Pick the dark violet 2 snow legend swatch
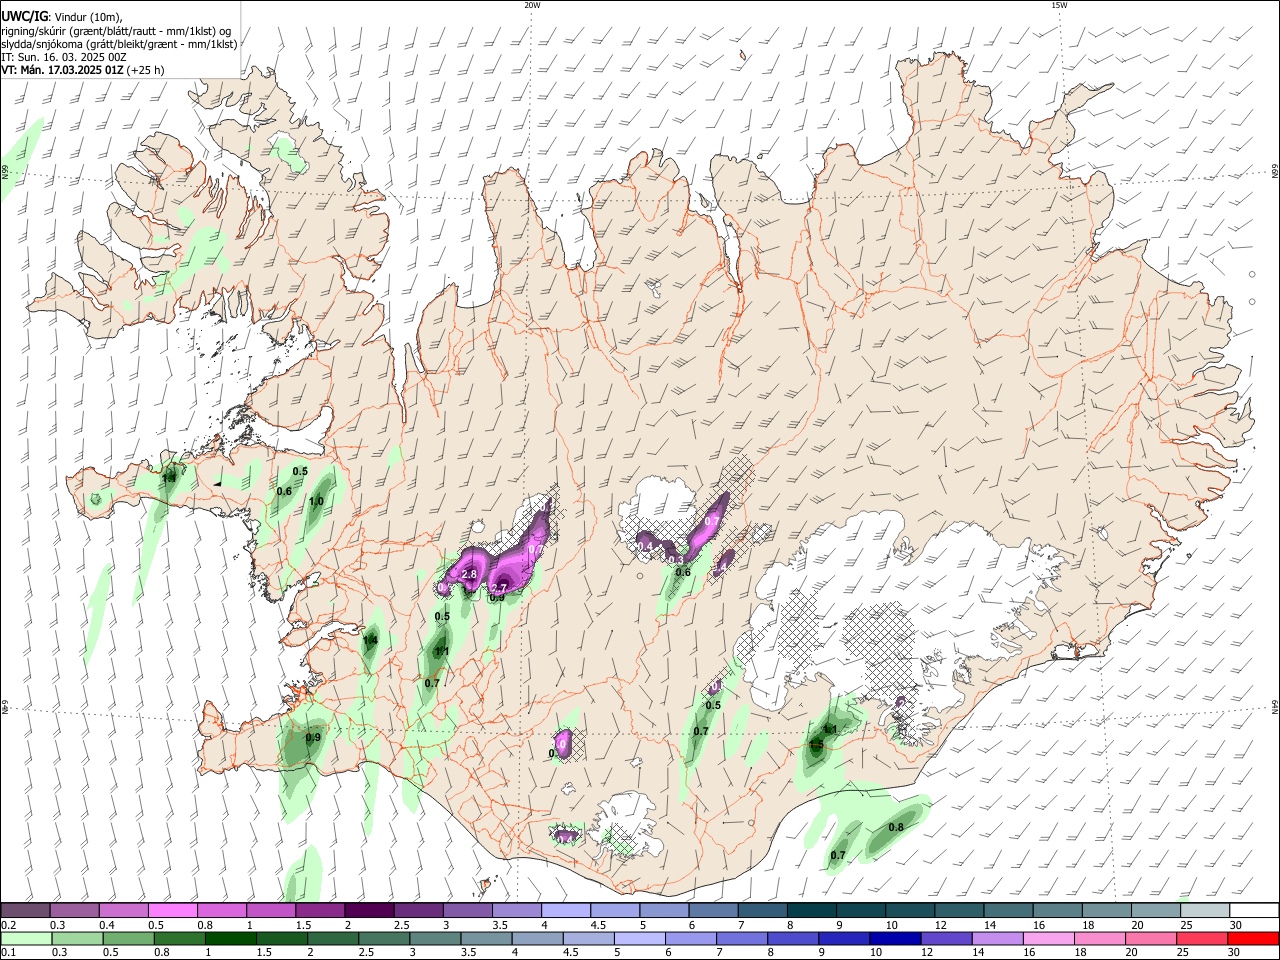1280x960 pixels. [368, 910]
